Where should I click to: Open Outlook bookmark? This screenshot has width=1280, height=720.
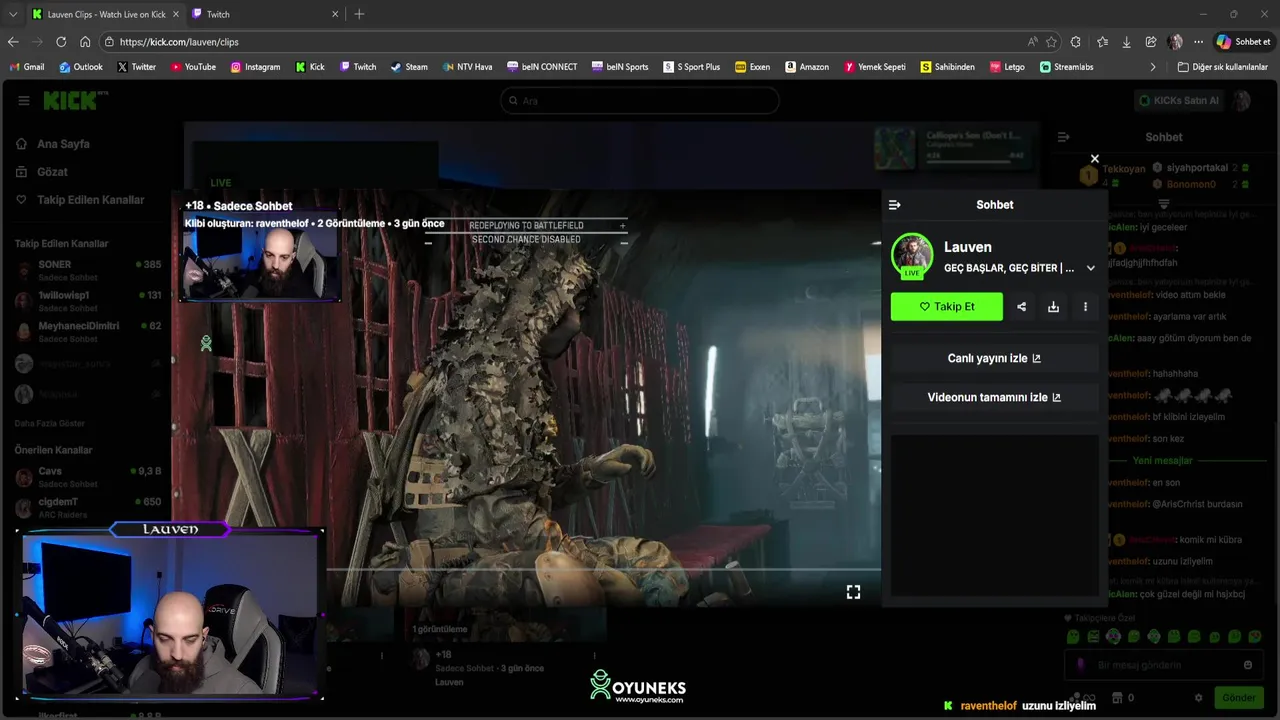[x=80, y=67]
